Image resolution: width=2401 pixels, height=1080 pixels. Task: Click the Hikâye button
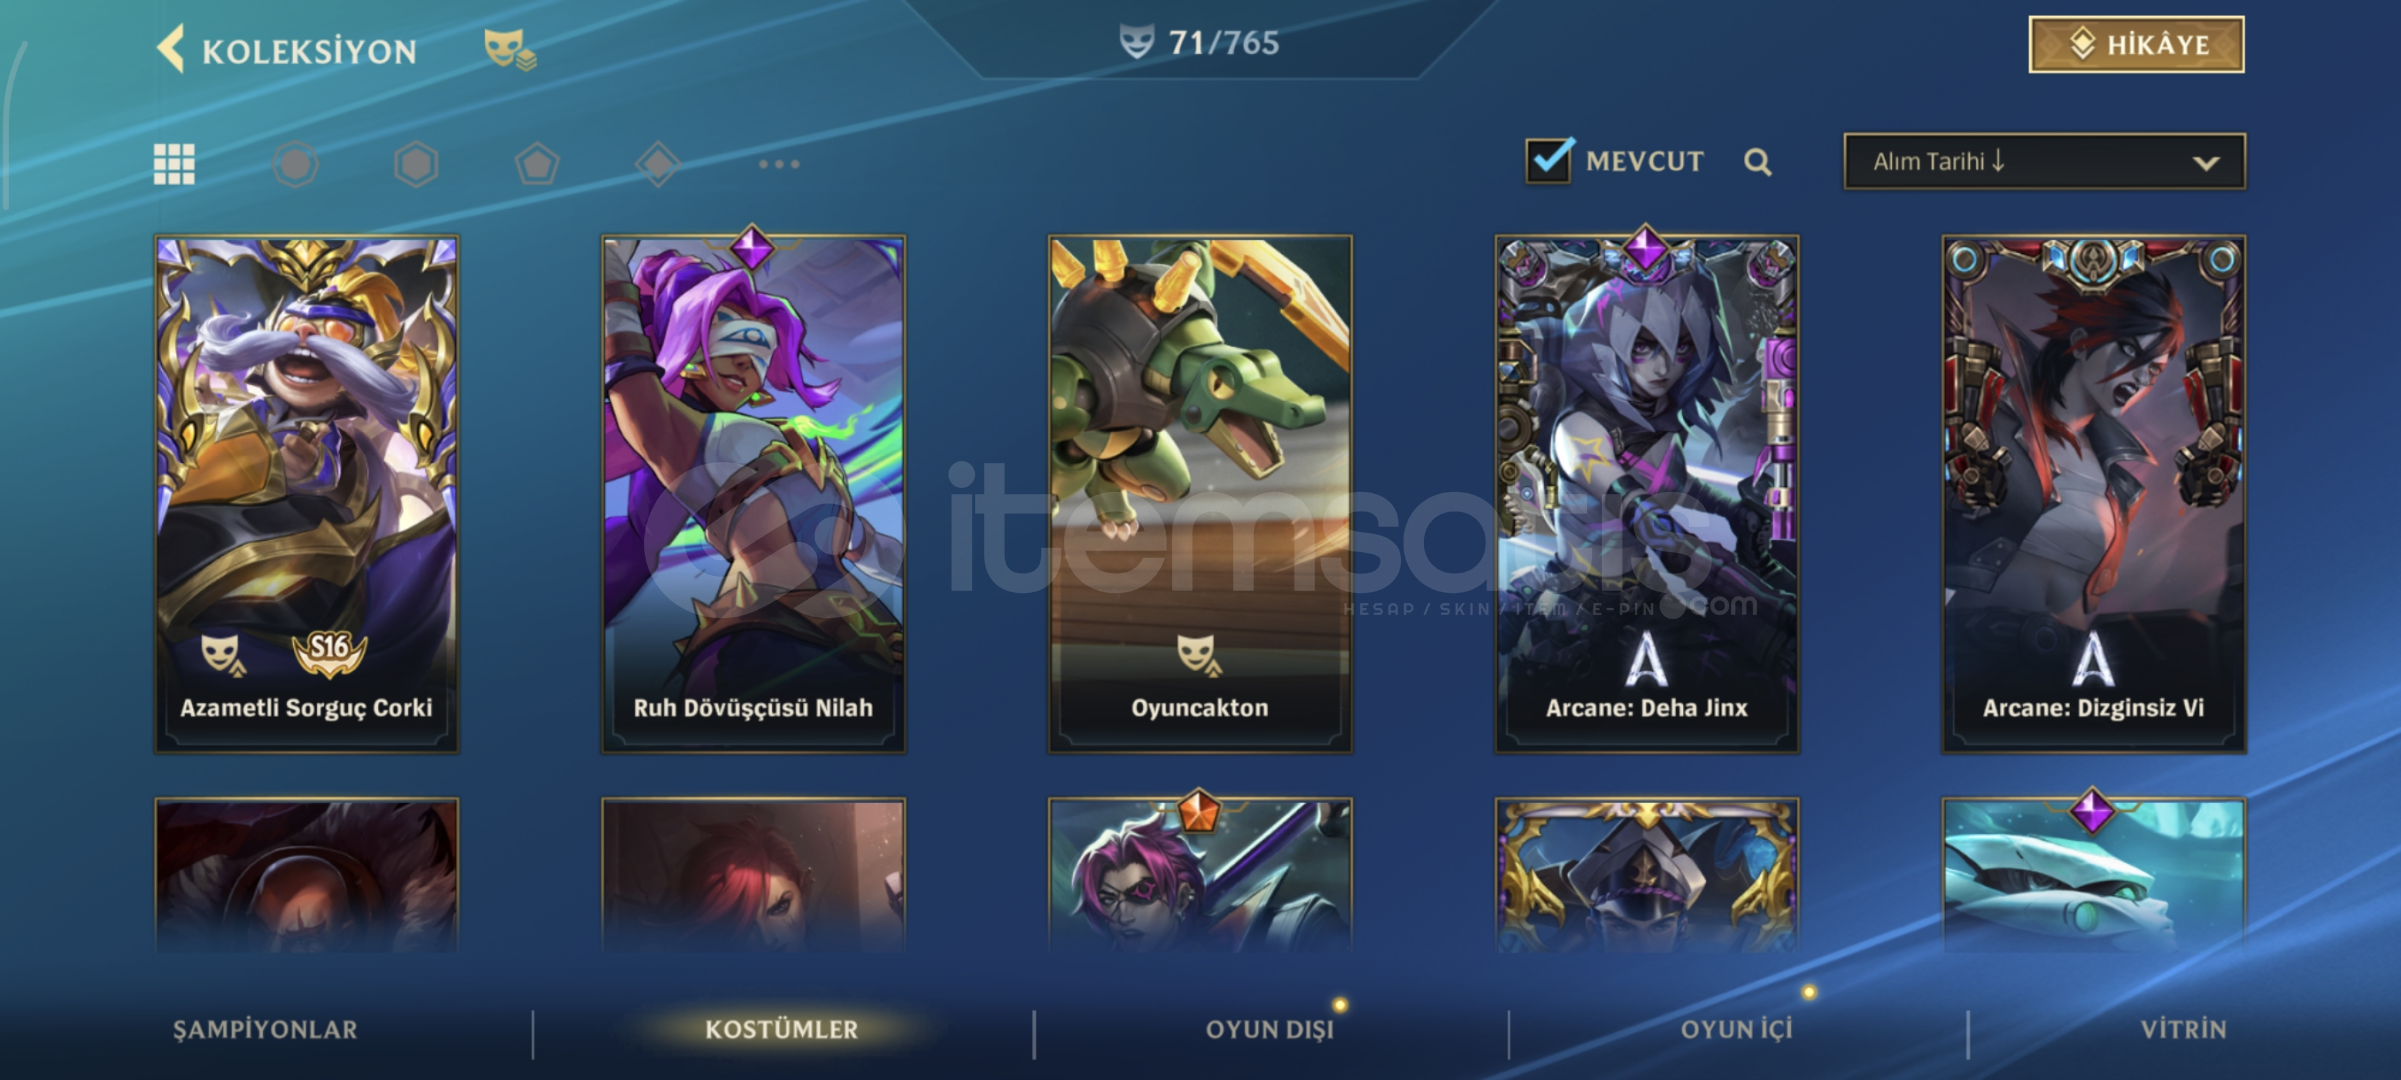tap(2136, 45)
